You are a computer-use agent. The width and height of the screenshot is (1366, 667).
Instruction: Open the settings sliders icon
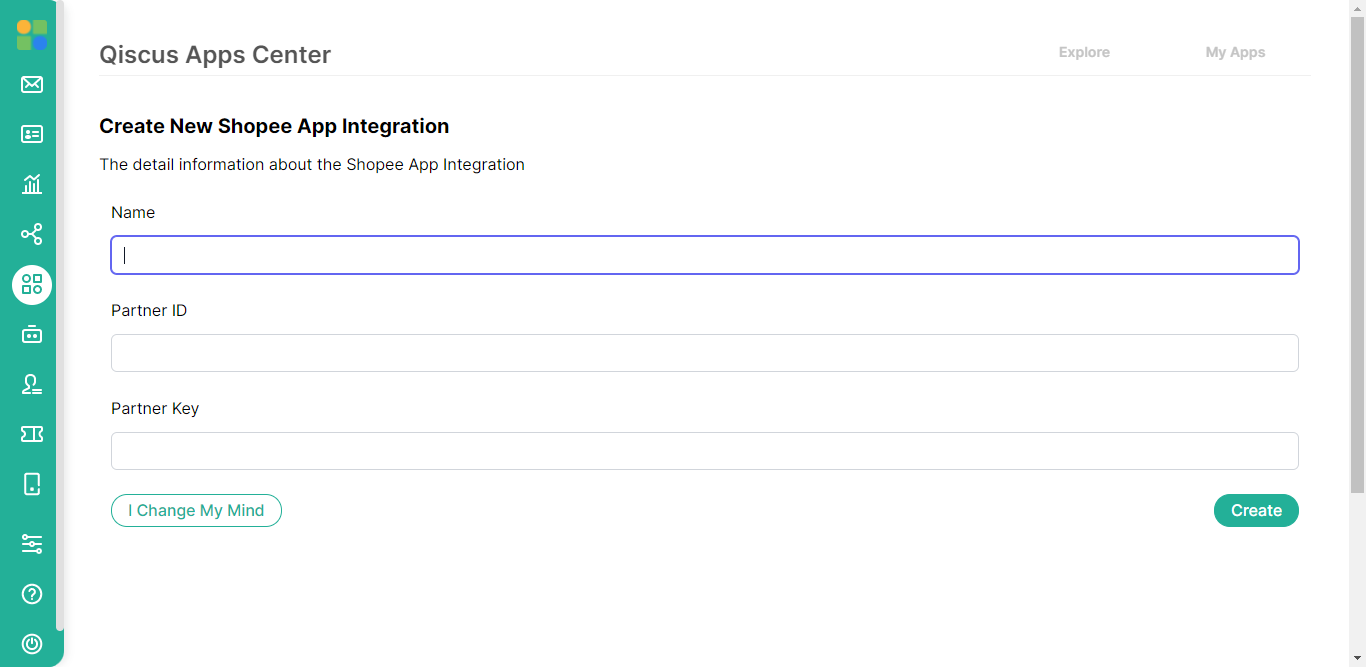[x=32, y=544]
